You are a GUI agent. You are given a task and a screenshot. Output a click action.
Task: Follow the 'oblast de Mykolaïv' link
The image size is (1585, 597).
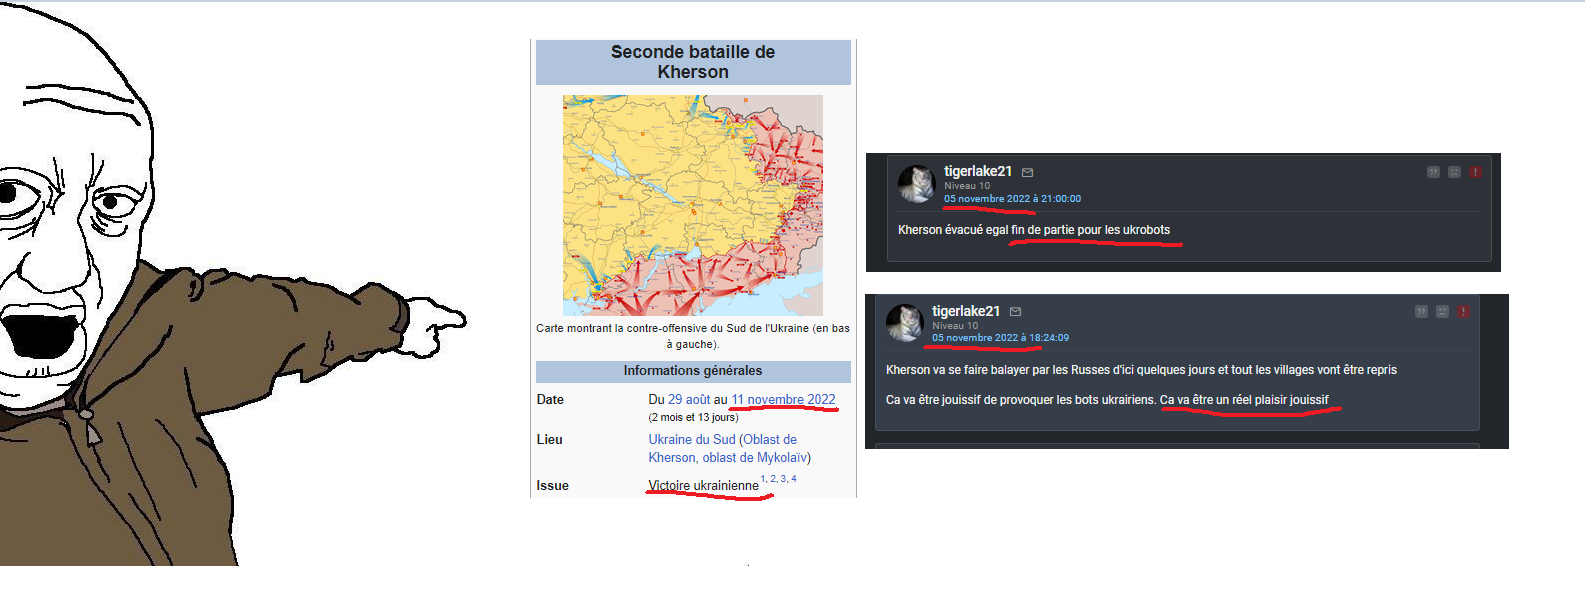[755, 457]
